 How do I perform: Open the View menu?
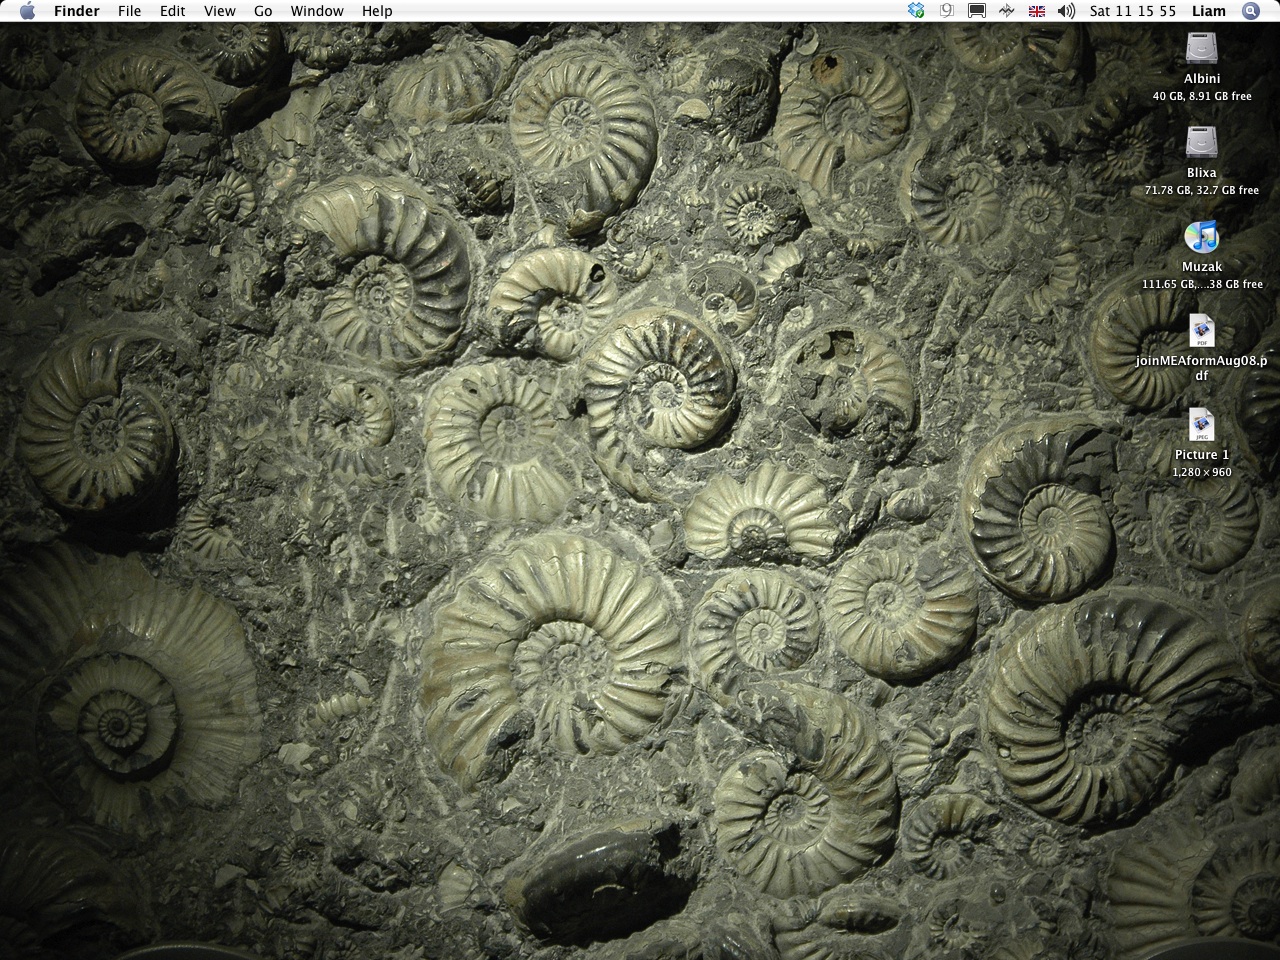(219, 11)
